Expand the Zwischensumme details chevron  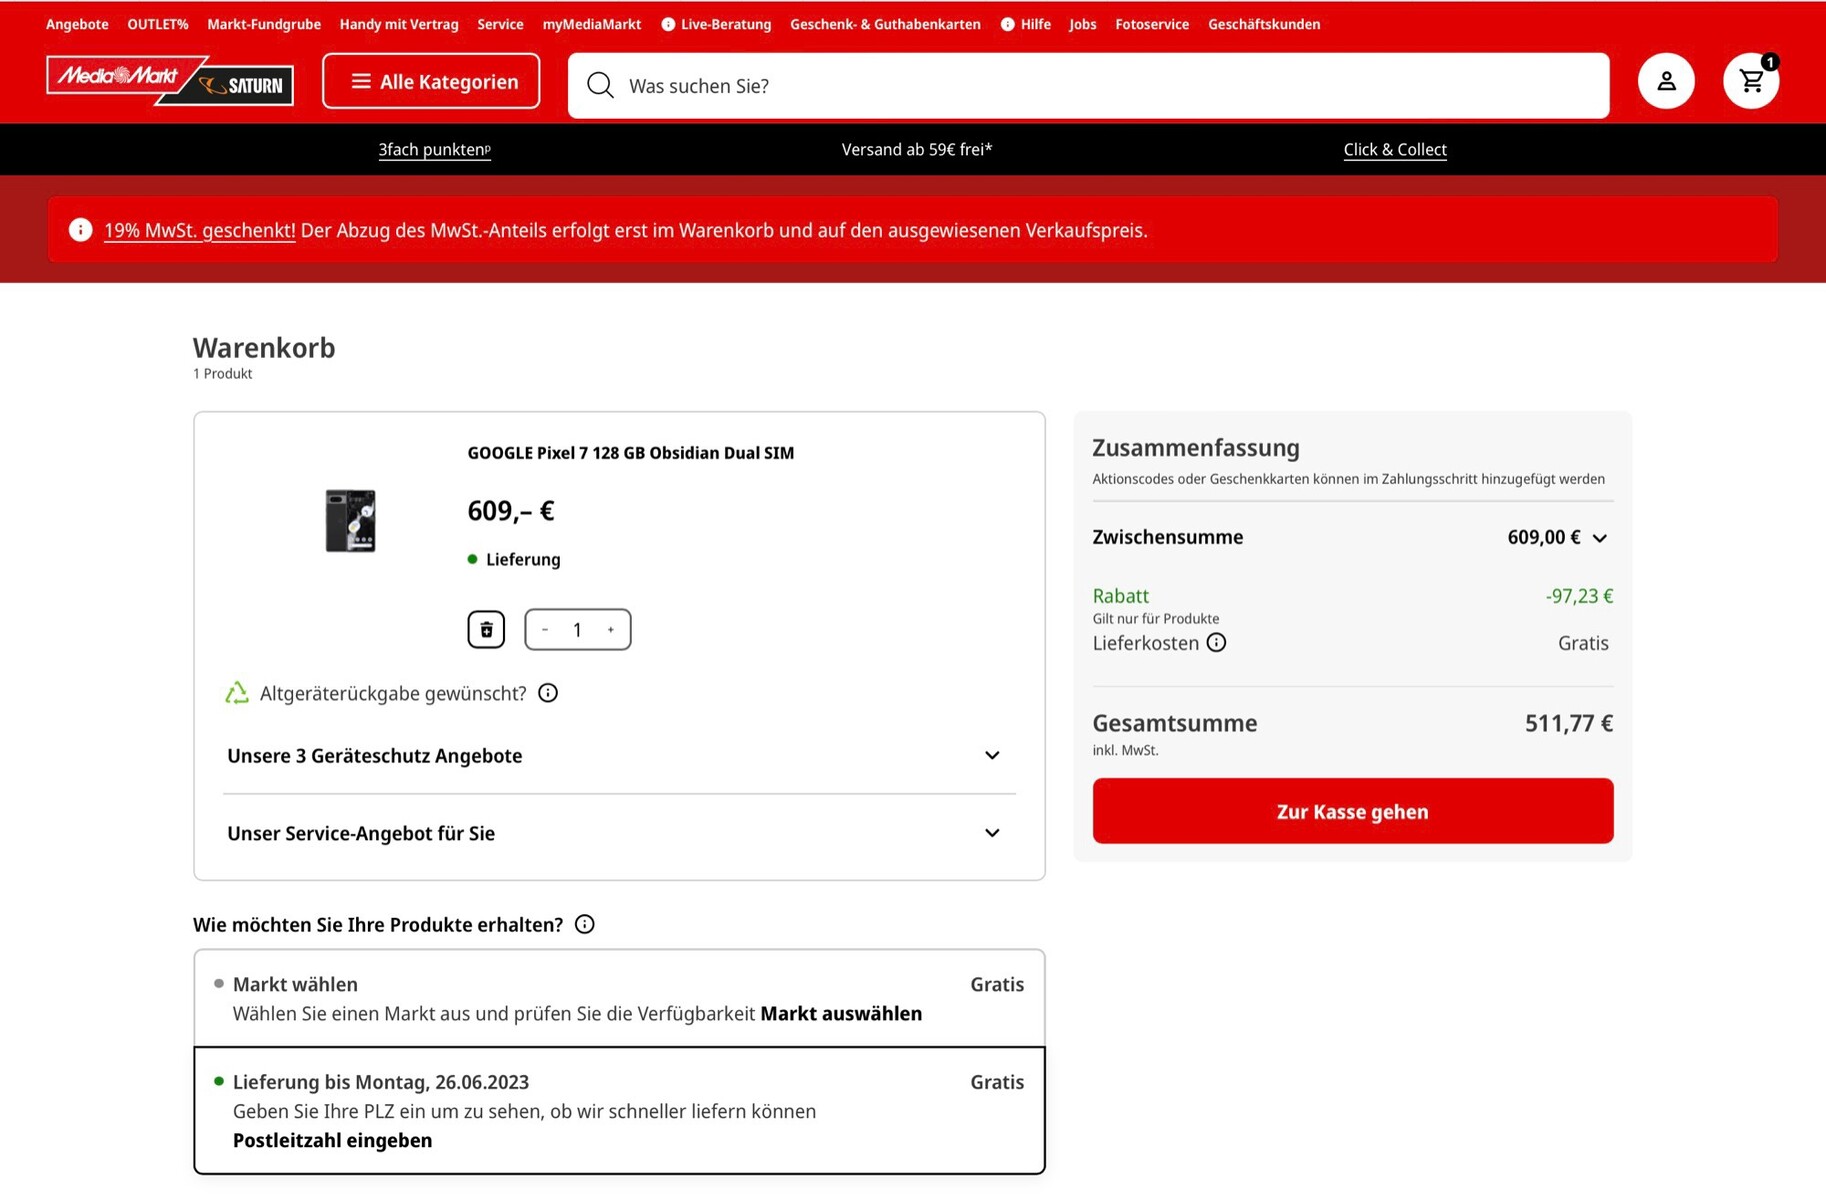click(1600, 538)
